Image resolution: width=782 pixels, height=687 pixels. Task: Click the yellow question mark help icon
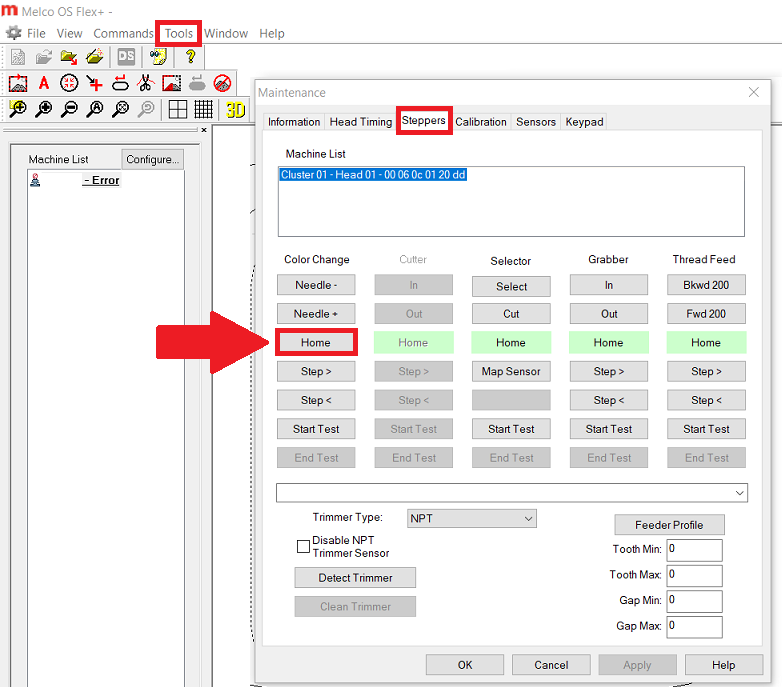[190, 57]
